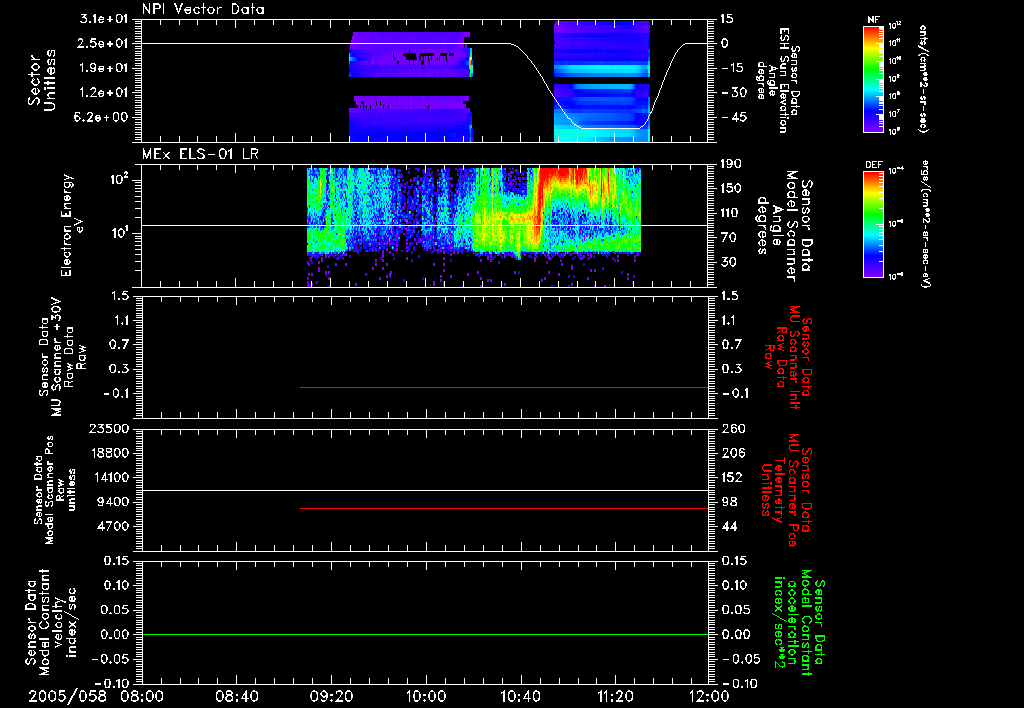Click the DEF rainbow color bar
Screen dimensions: 1024x708
click(x=874, y=224)
